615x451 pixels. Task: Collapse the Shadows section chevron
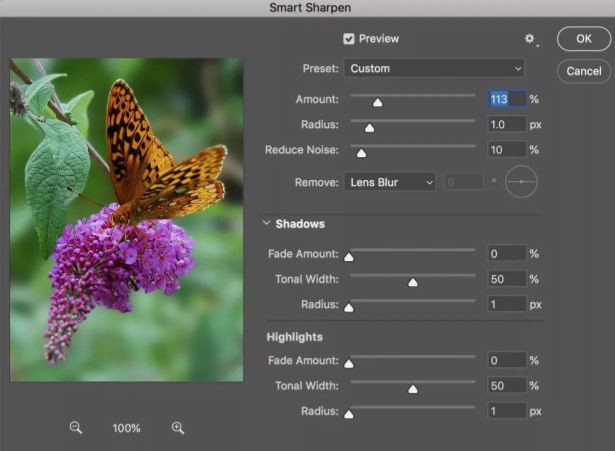(x=266, y=223)
